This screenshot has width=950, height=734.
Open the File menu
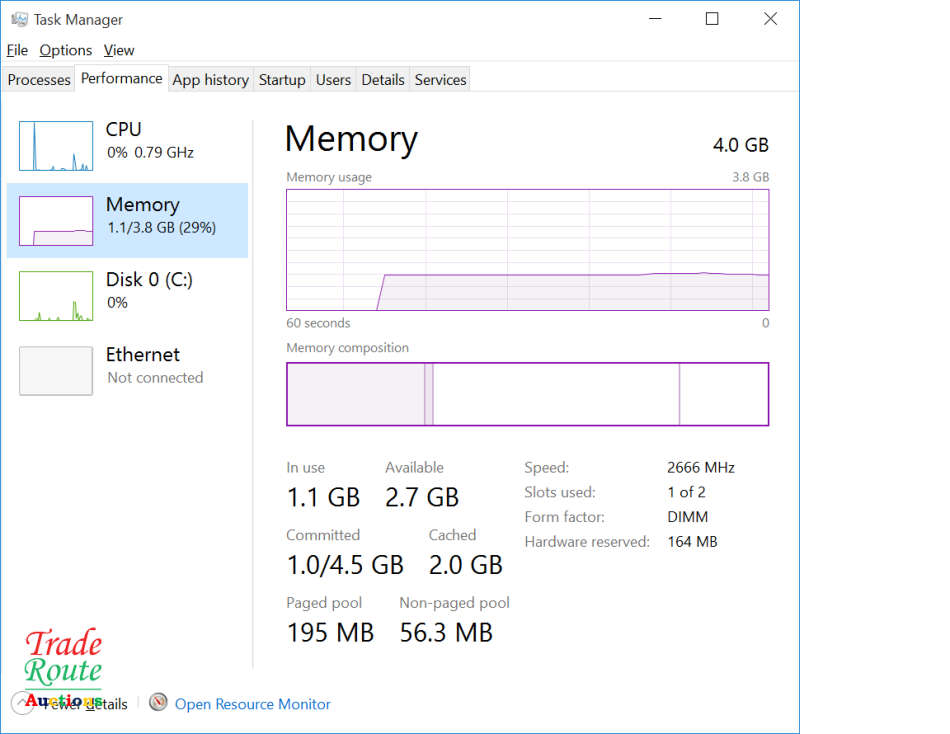tap(17, 50)
